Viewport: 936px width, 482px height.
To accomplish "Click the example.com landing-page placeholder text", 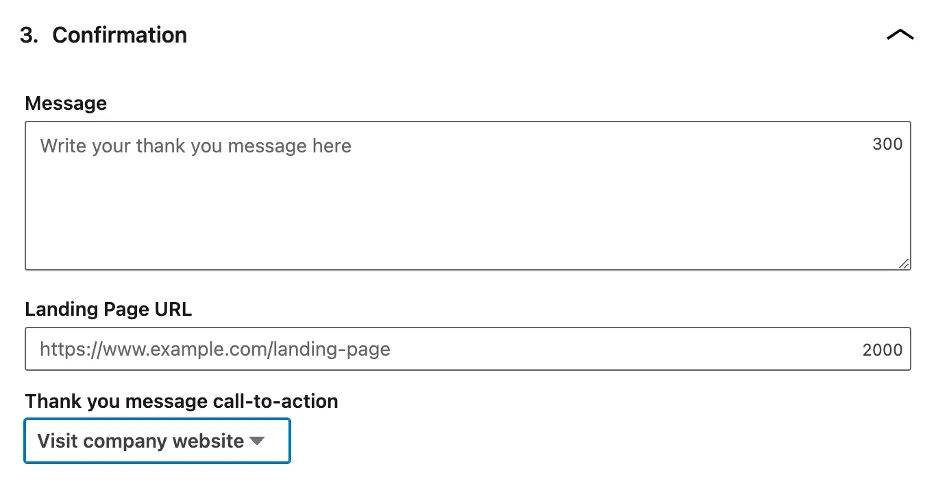I will [x=215, y=349].
